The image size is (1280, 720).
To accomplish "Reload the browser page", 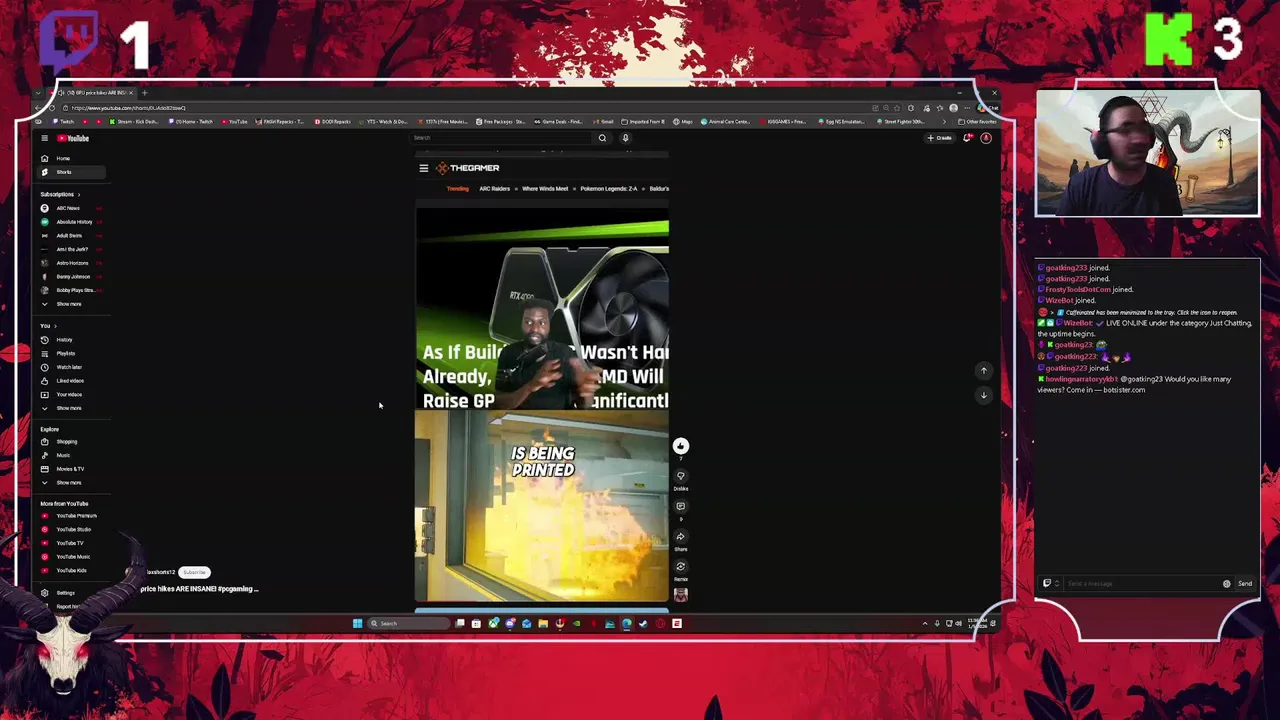I will pyautogui.click(x=52, y=108).
